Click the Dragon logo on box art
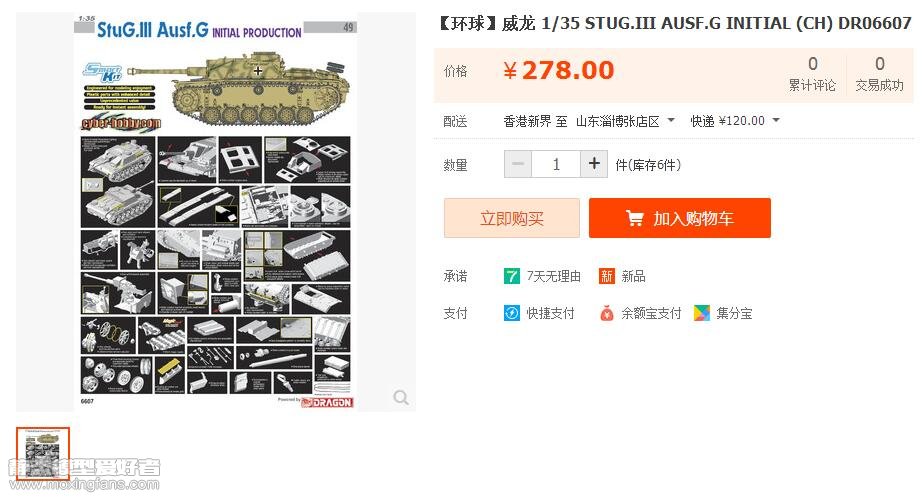 click(x=328, y=403)
